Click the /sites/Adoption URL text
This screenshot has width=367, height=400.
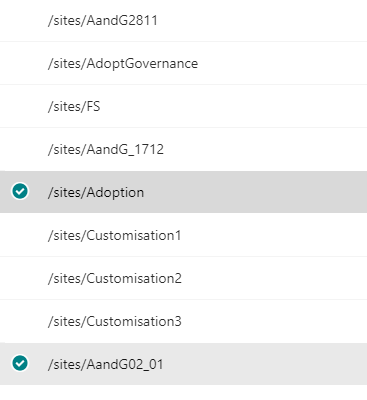[96, 193]
